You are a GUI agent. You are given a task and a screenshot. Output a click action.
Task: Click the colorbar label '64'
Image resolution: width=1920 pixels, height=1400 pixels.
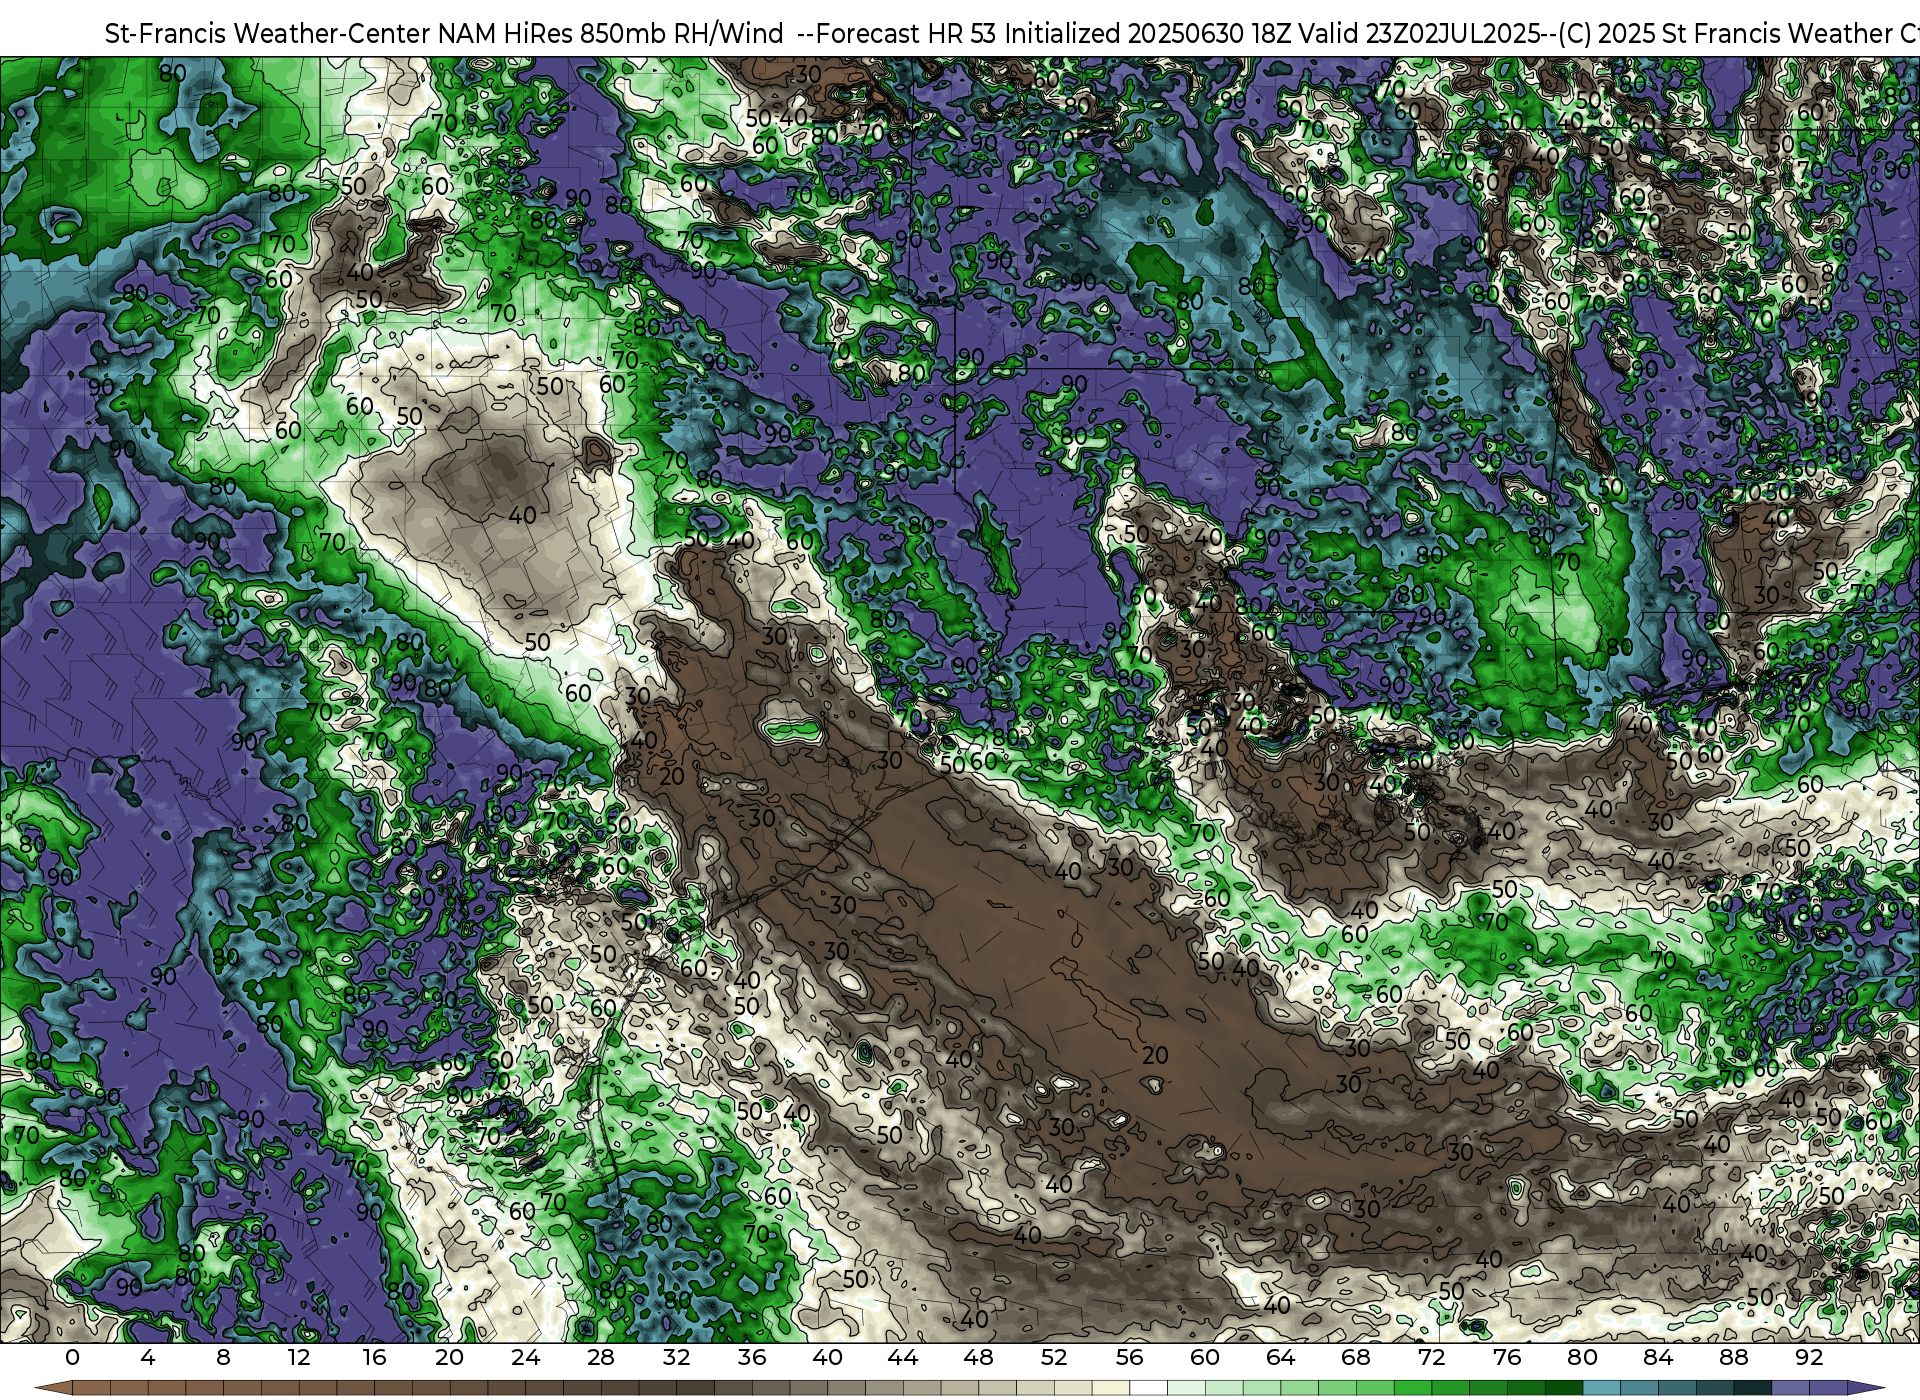[1280, 1357]
